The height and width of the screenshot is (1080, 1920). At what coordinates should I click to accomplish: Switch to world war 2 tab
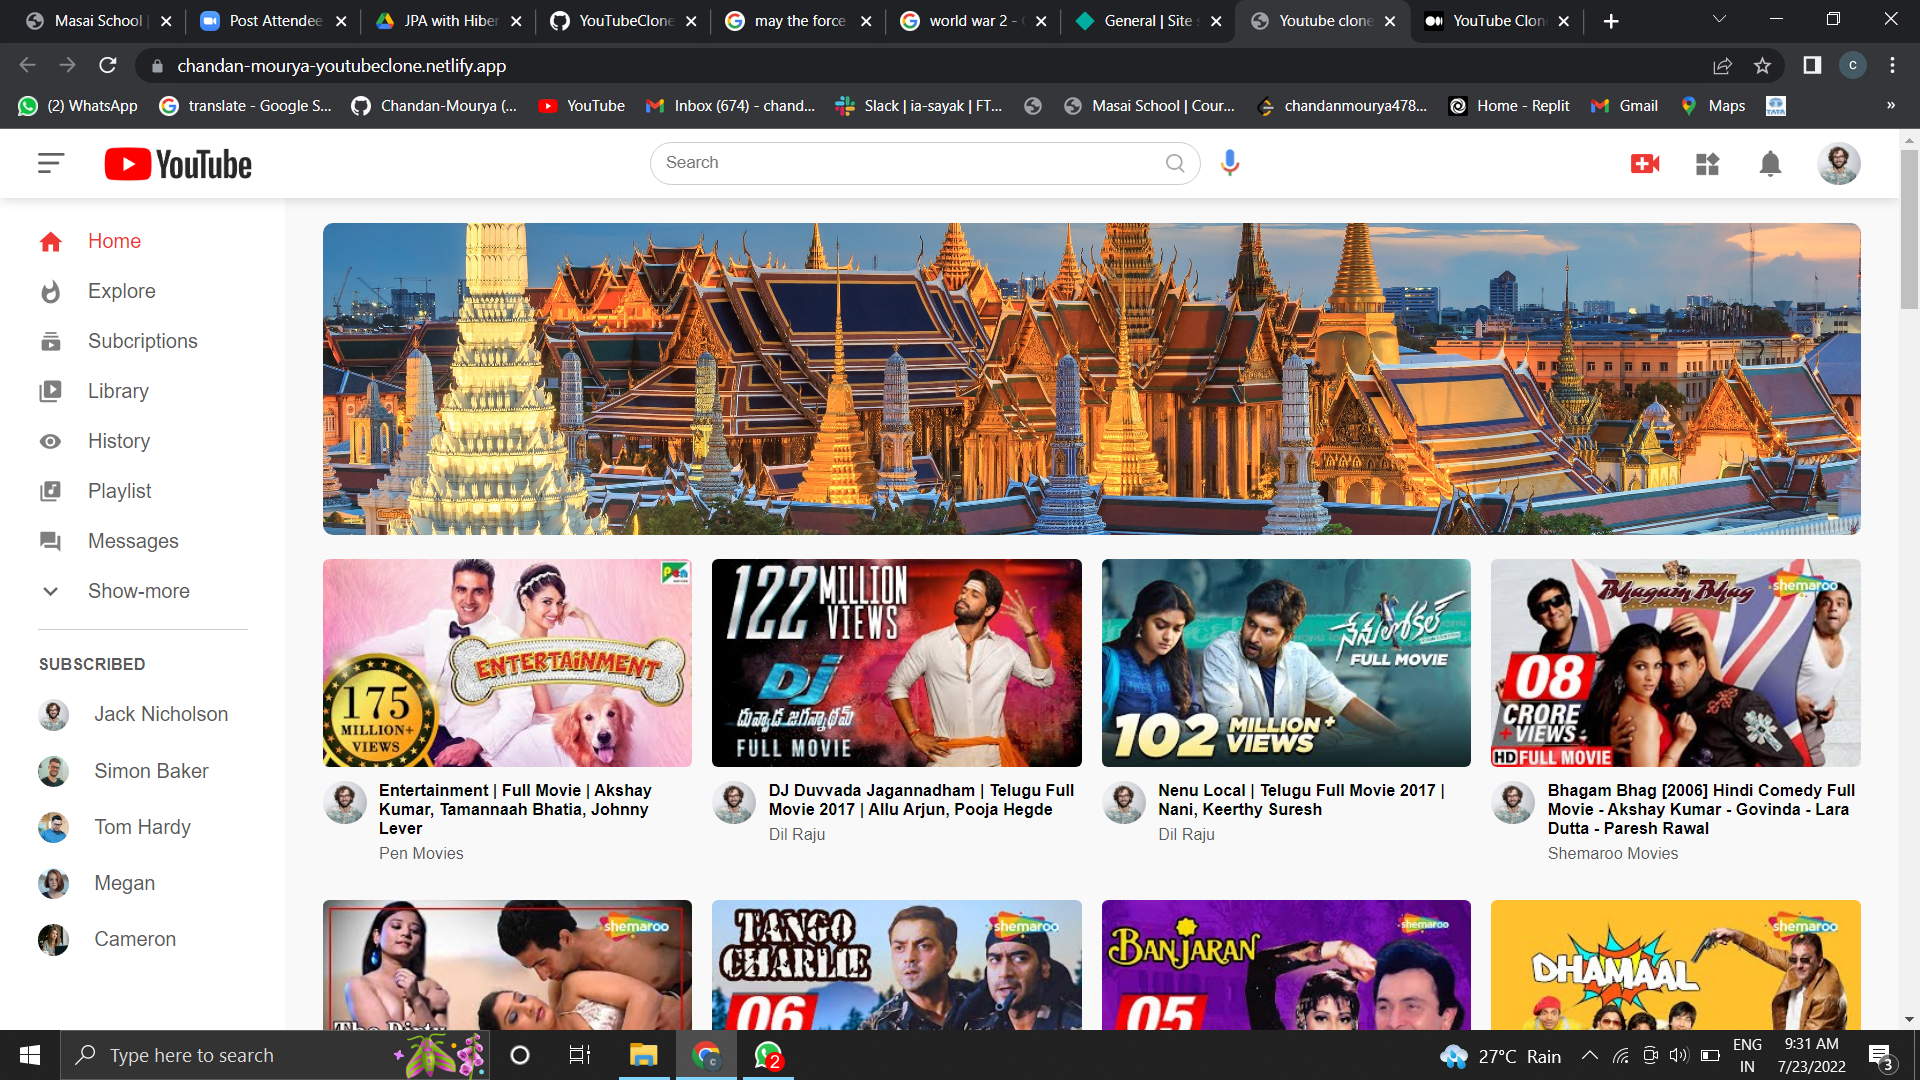point(975,20)
